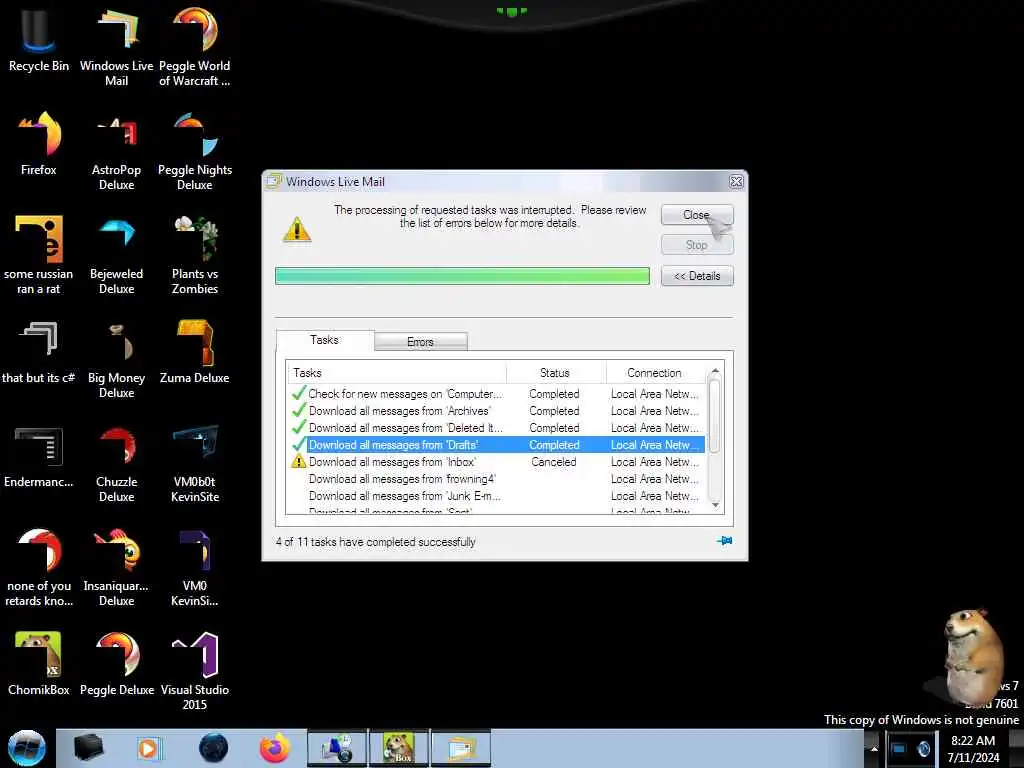Select Big Money Deluxe desktop icon
The image size is (1024, 768).
click(x=116, y=359)
